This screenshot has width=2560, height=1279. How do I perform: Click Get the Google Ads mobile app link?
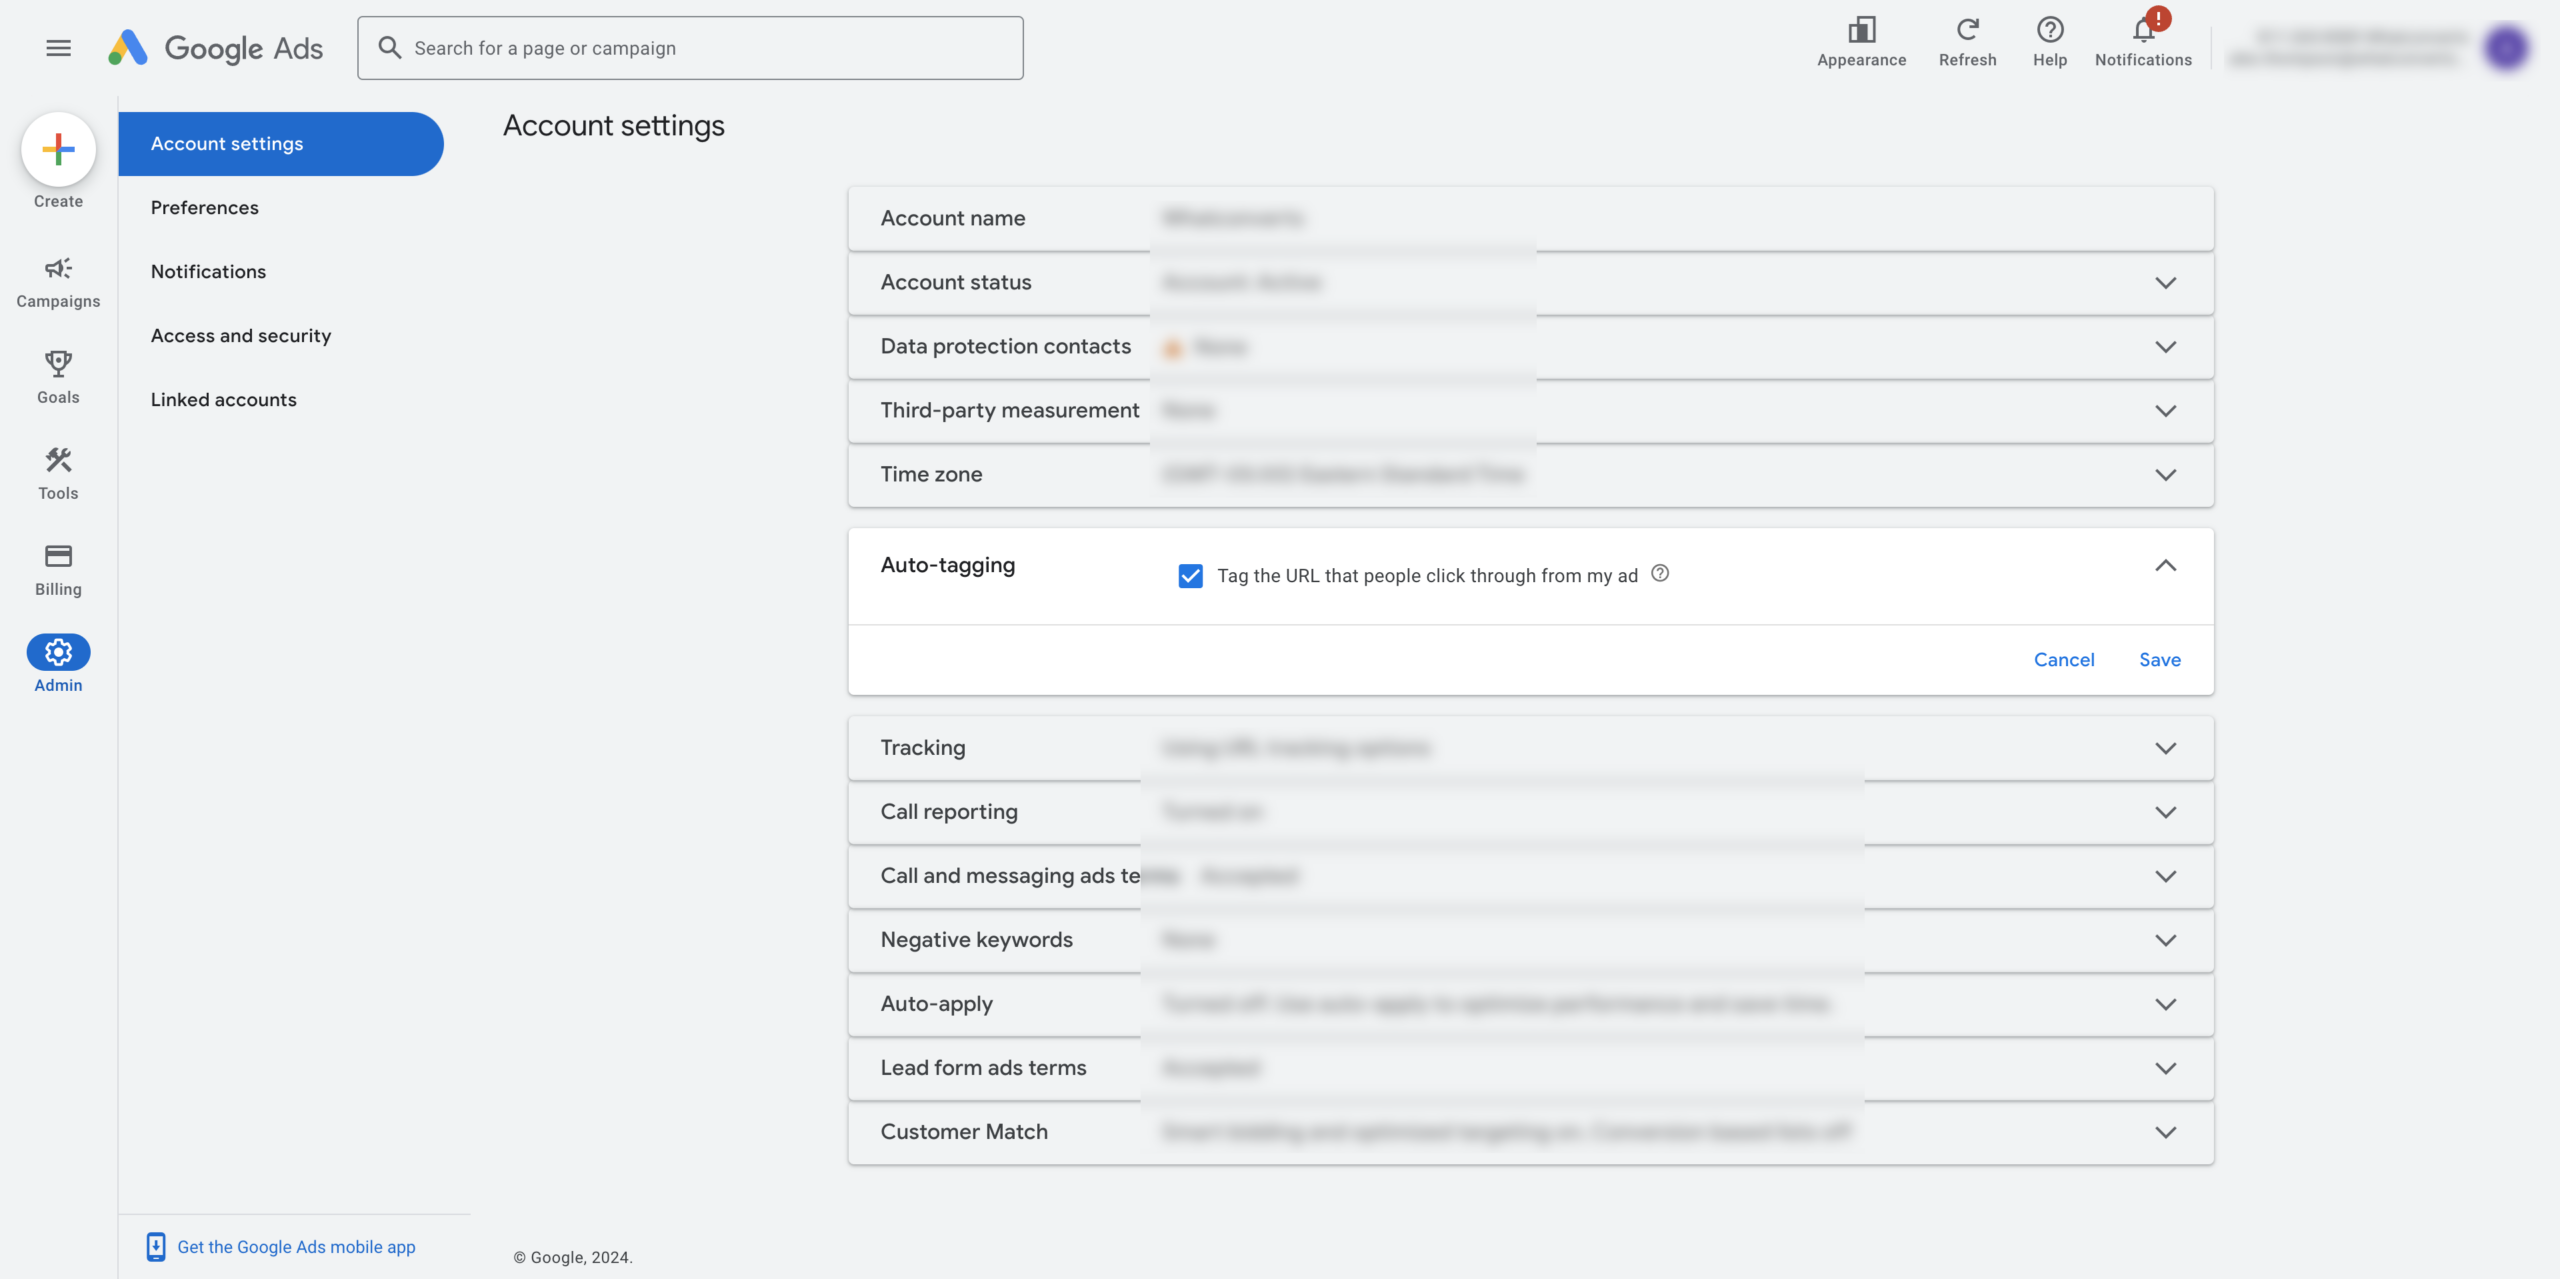pyautogui.click(x=295, y=1246)
